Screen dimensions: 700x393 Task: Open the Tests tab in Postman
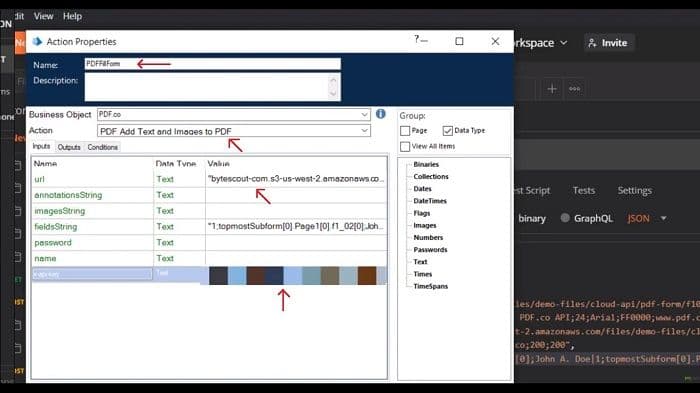584,190
